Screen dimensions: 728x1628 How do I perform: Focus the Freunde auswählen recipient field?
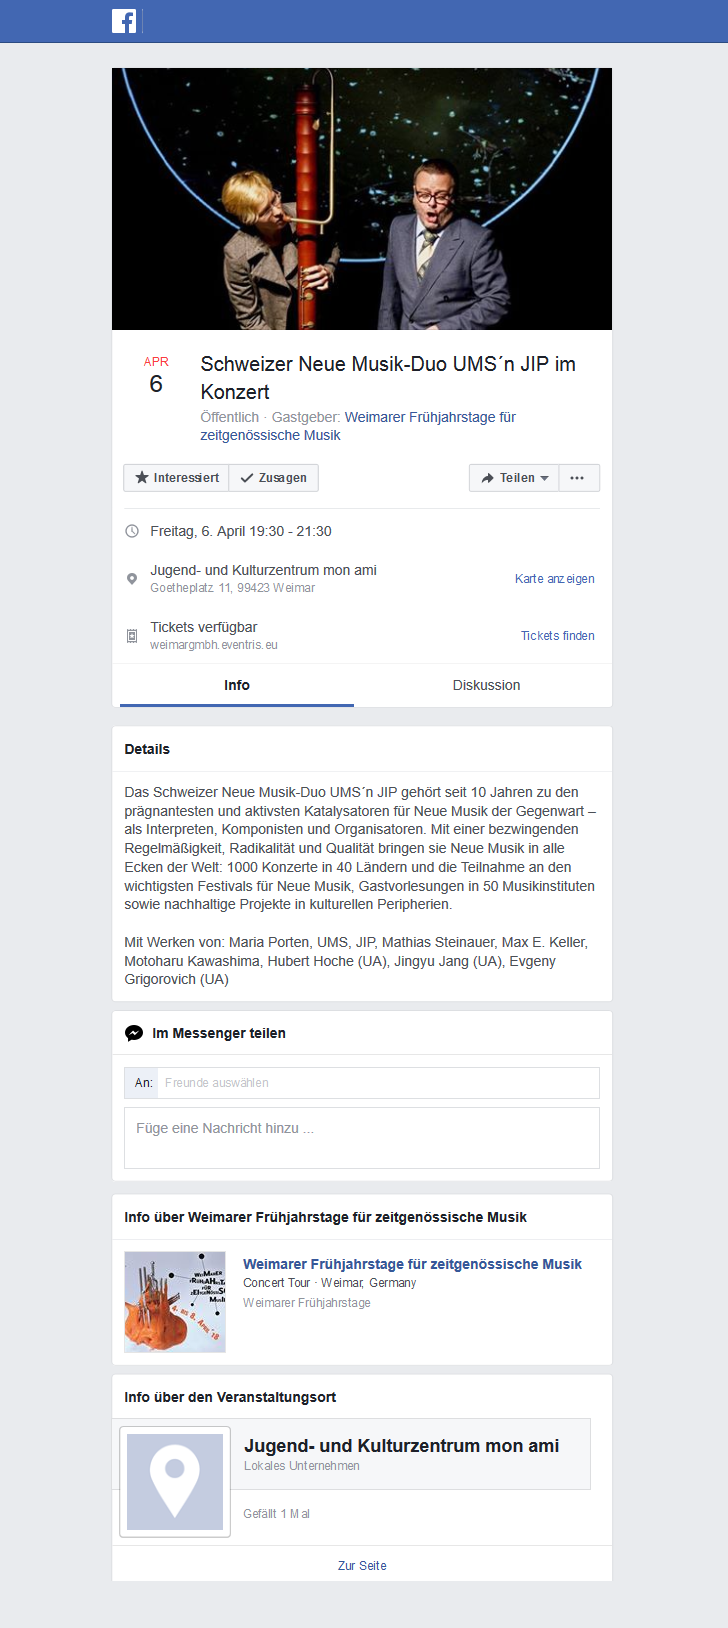coord(378,1083)
